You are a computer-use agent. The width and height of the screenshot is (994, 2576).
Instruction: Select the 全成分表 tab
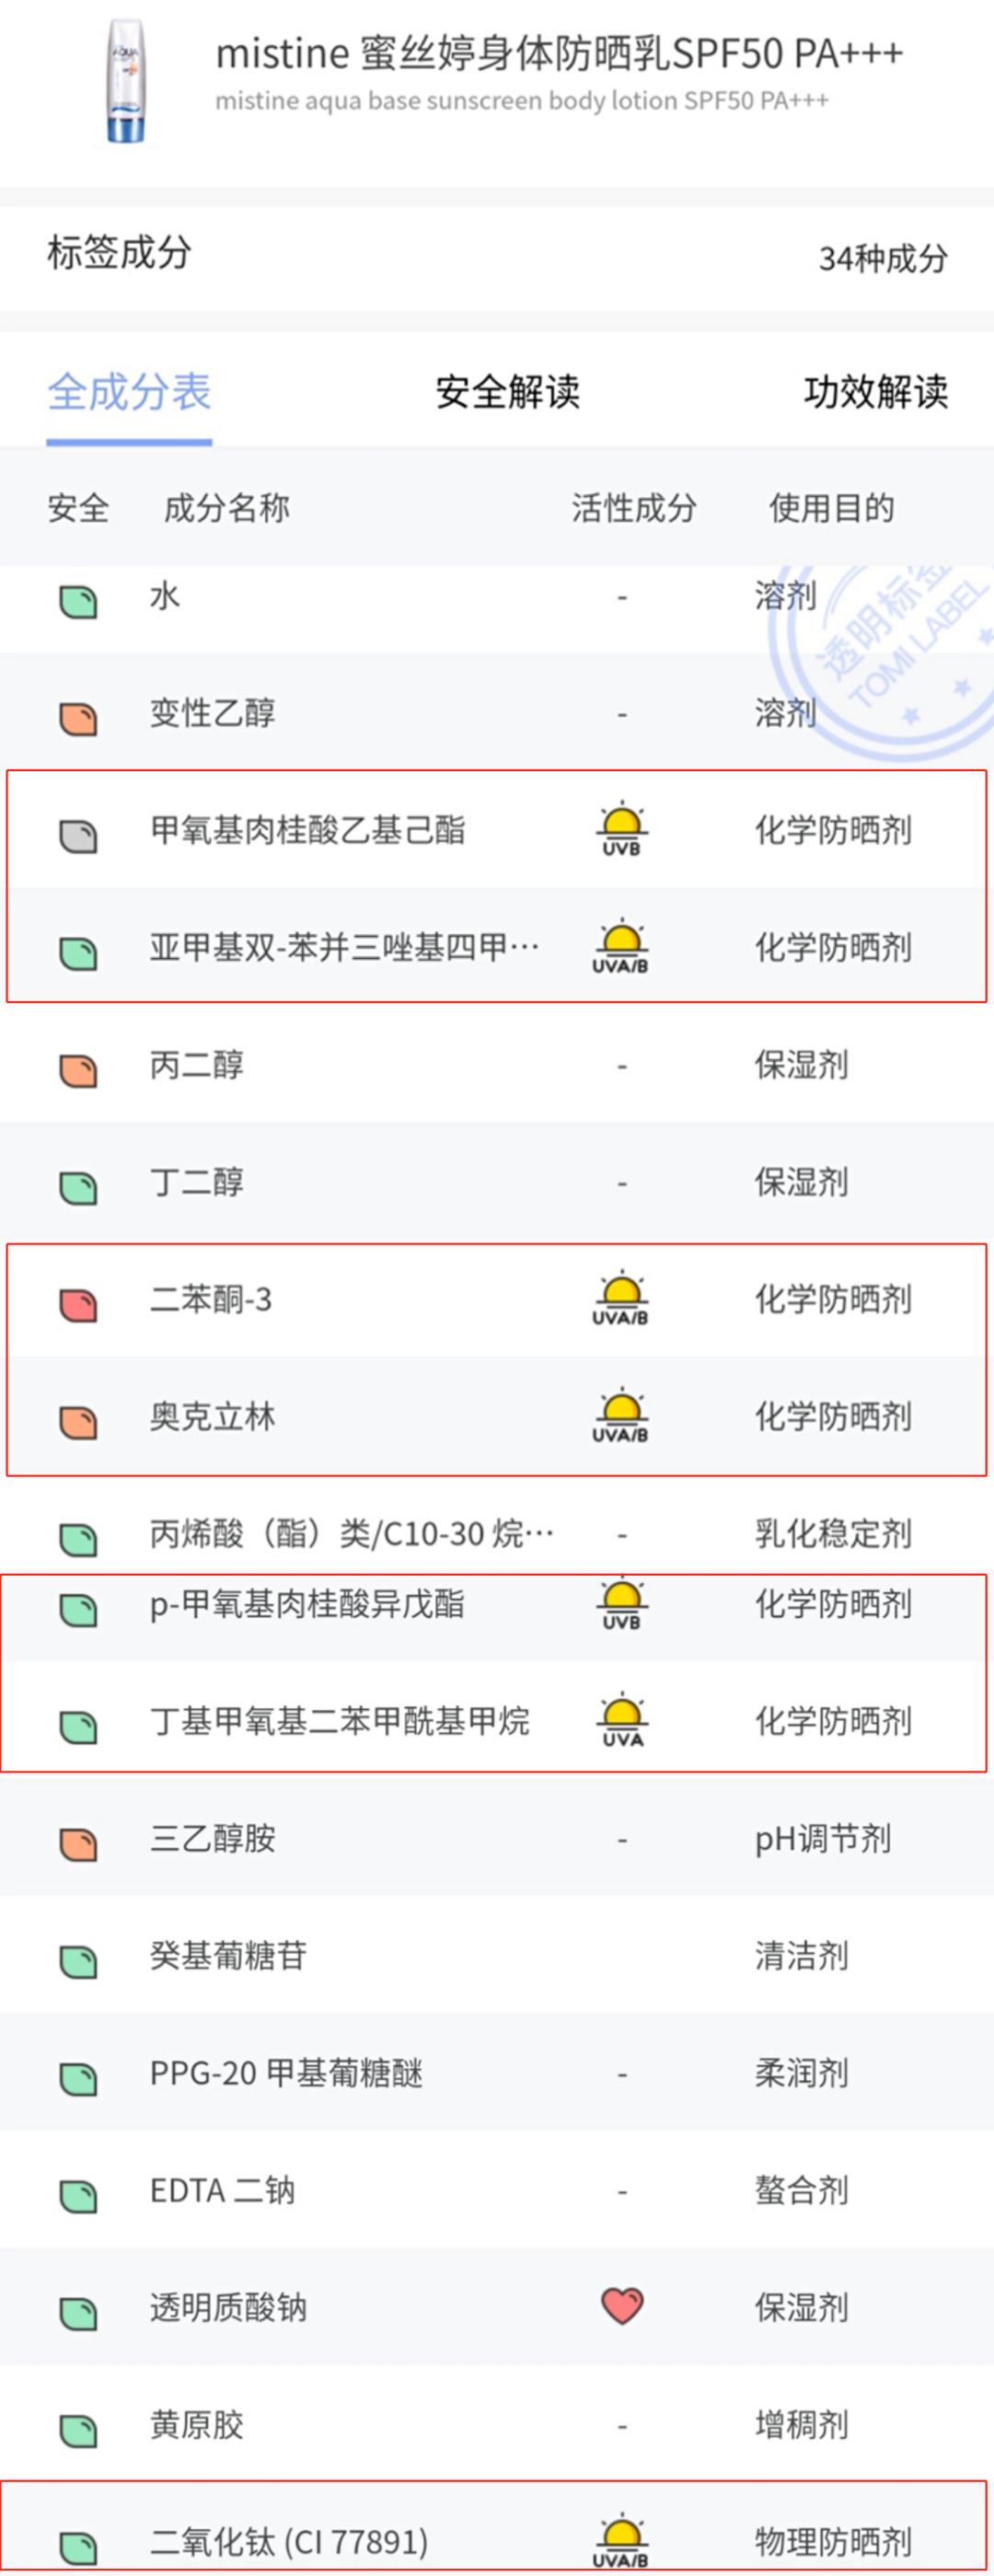[x=129, y=394]
